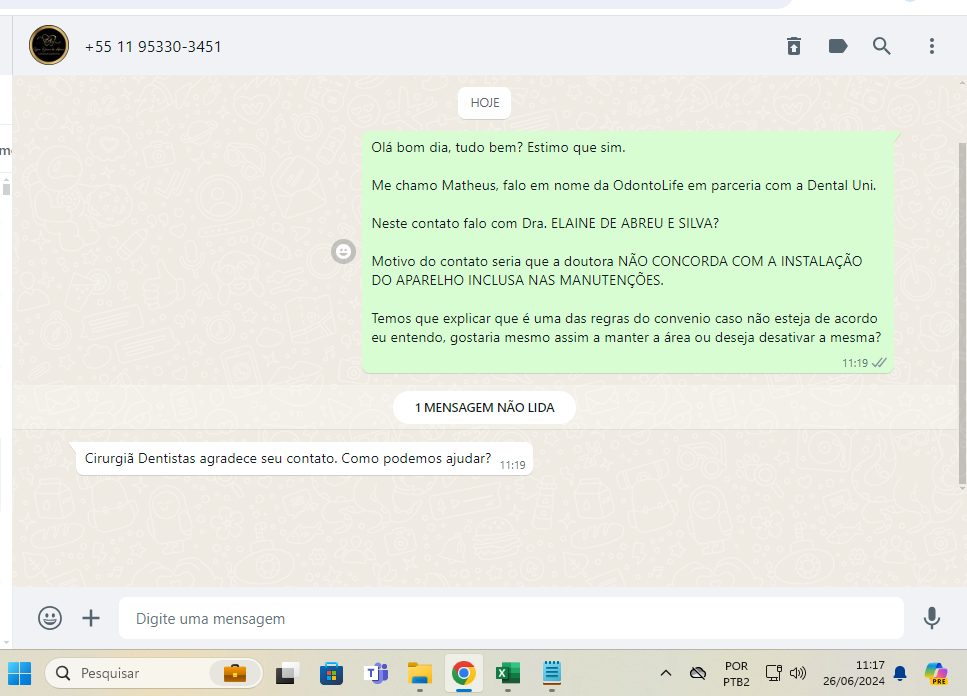Click the HOJE date chip
Screen dimensions: 967x696
[x=485, y=103]
